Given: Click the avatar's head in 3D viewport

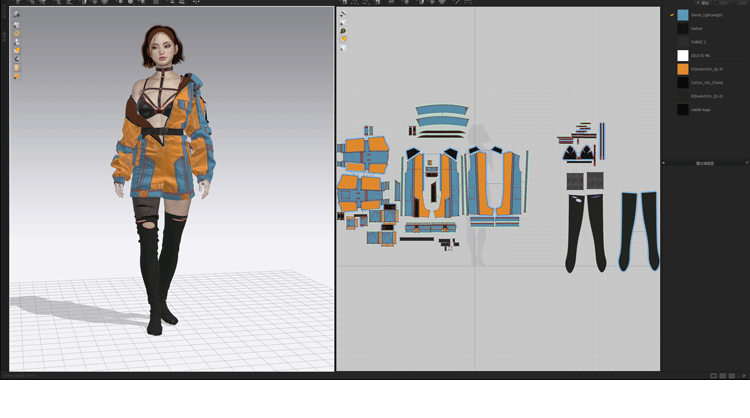Looking at the screenshot, I should pyautogui.click(x=160, y=43).
